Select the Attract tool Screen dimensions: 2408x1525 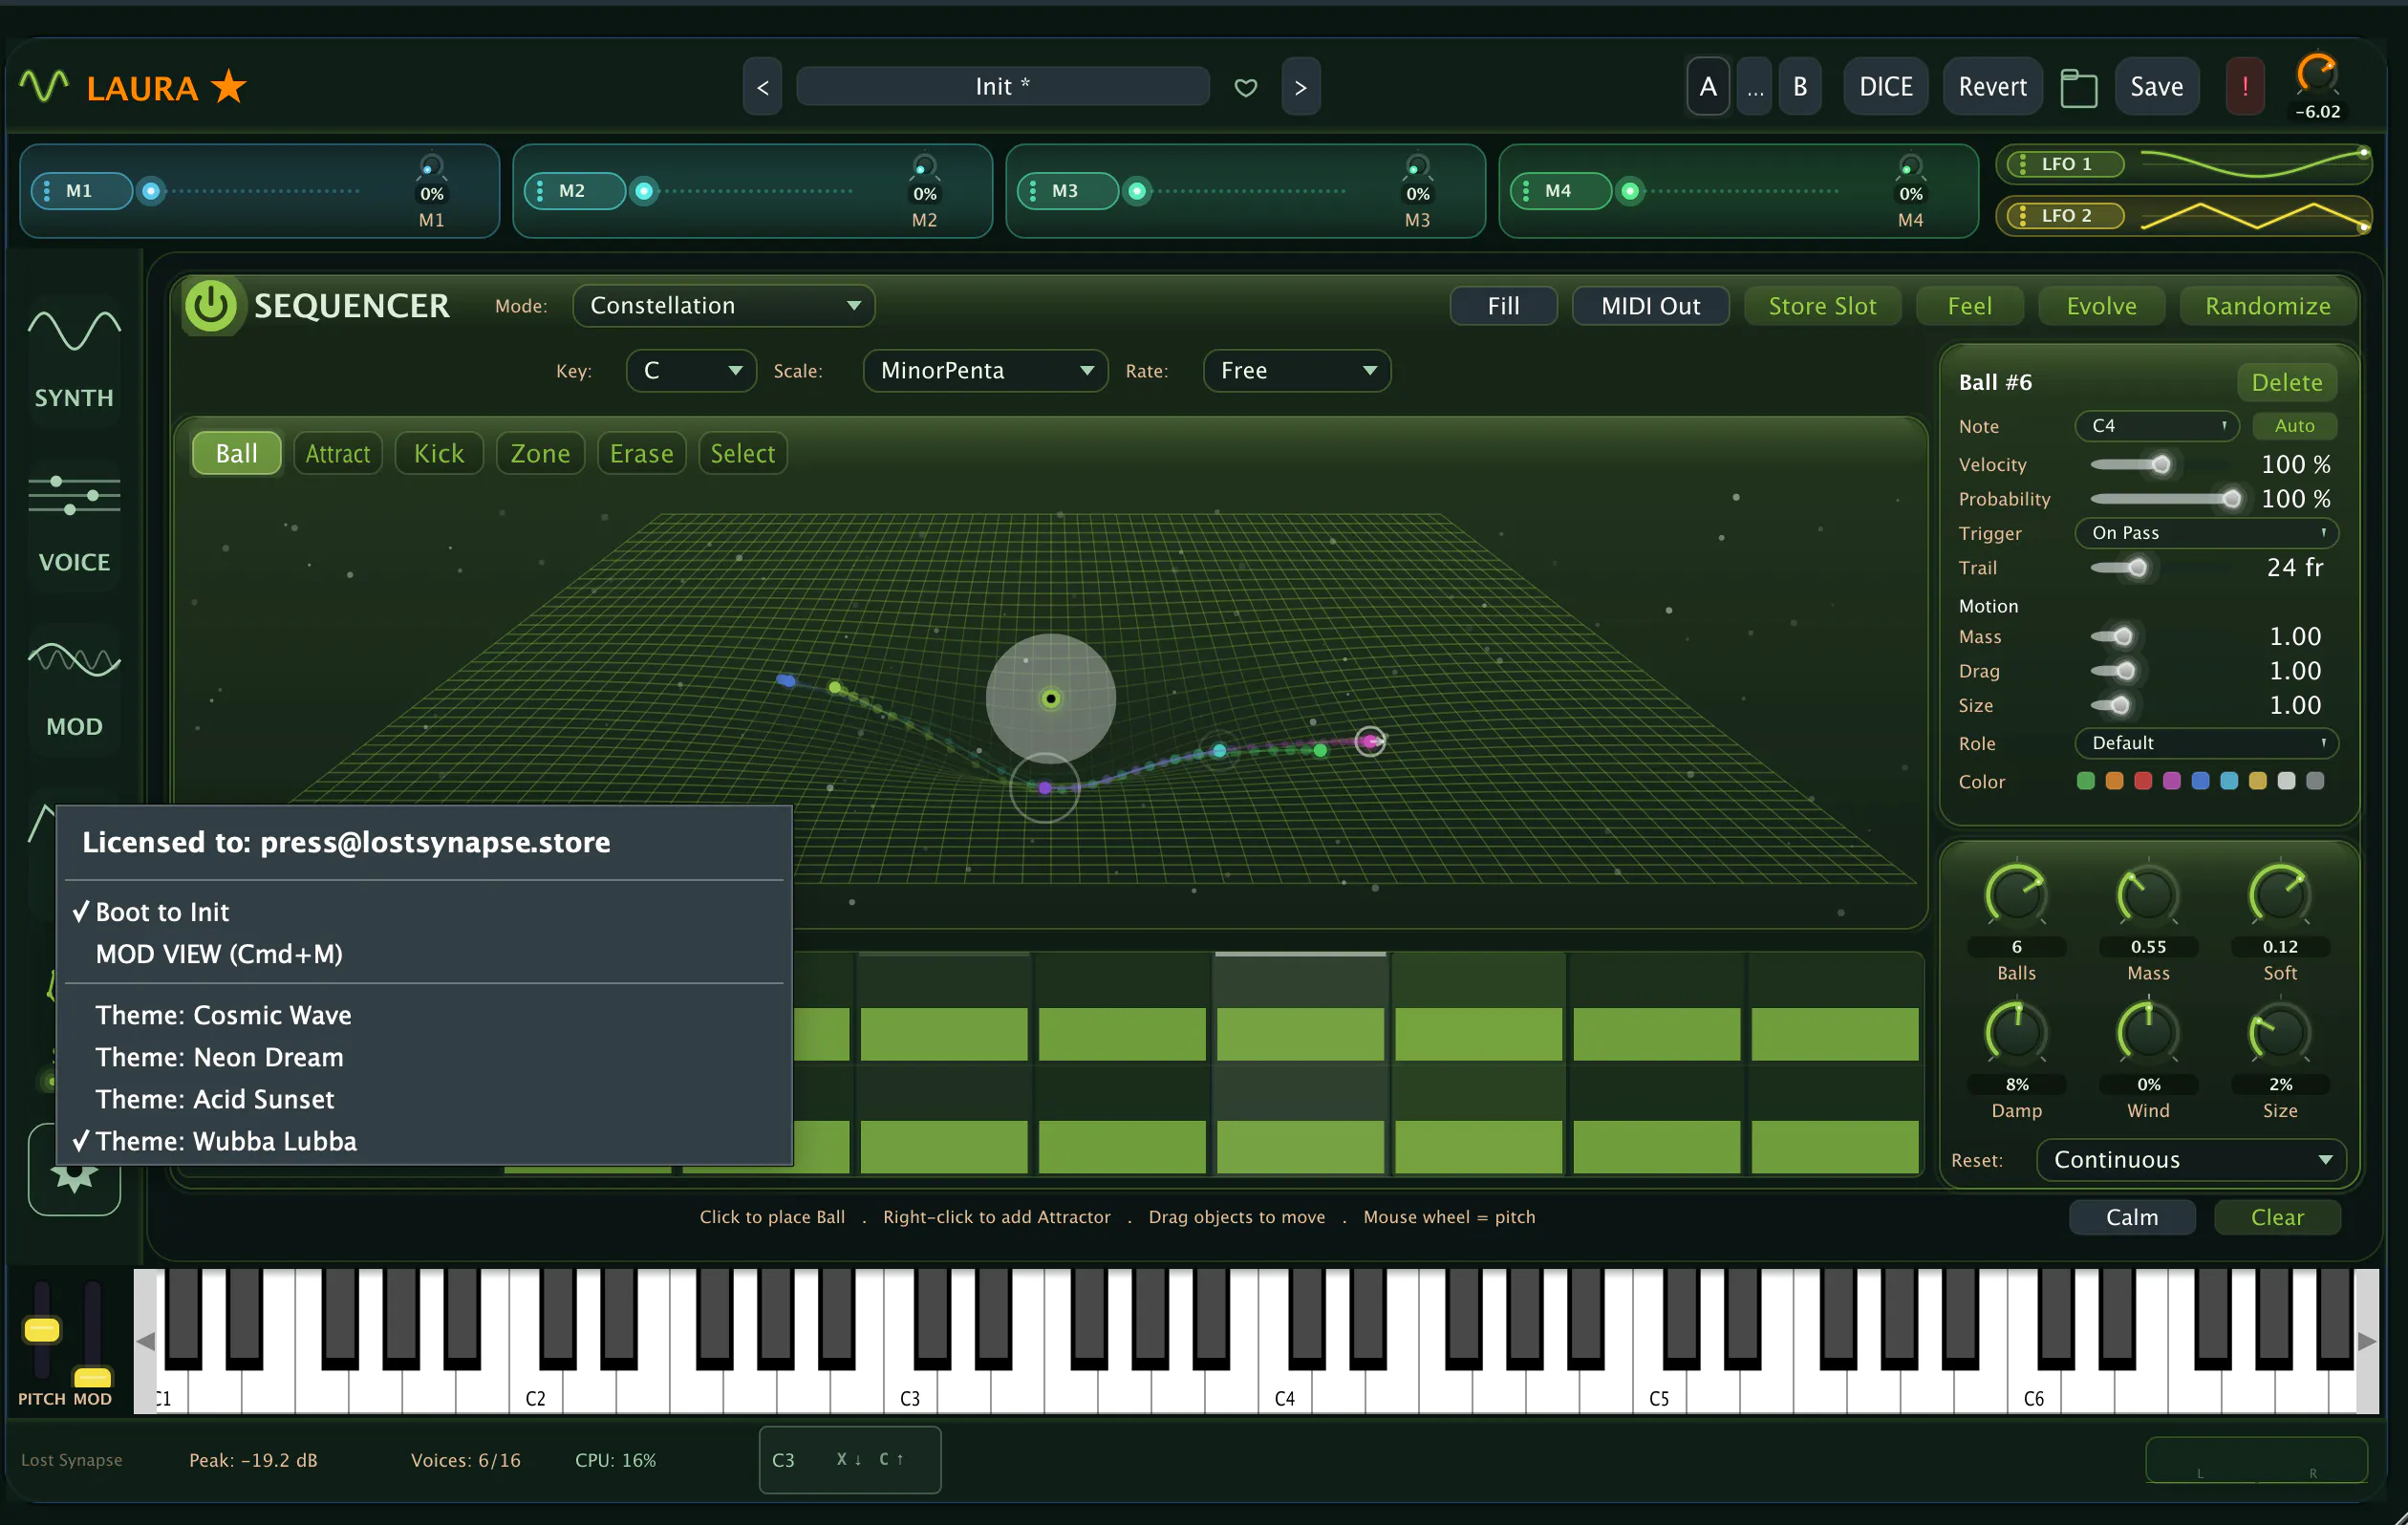(x=338, y=454)
